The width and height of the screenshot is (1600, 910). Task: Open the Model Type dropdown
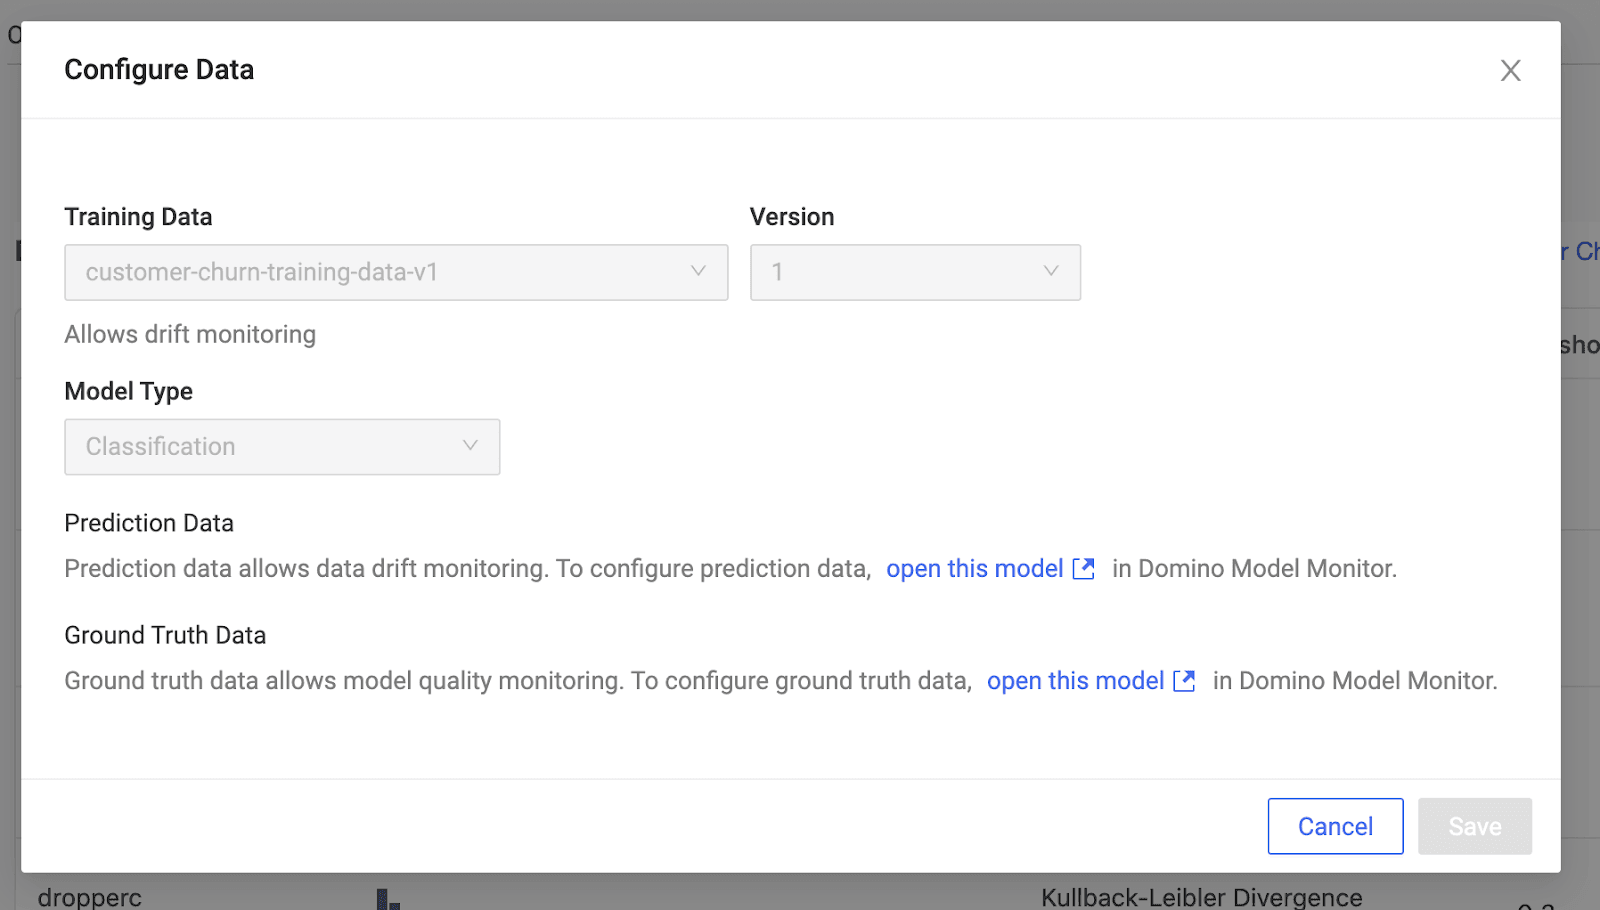(282, 447)
